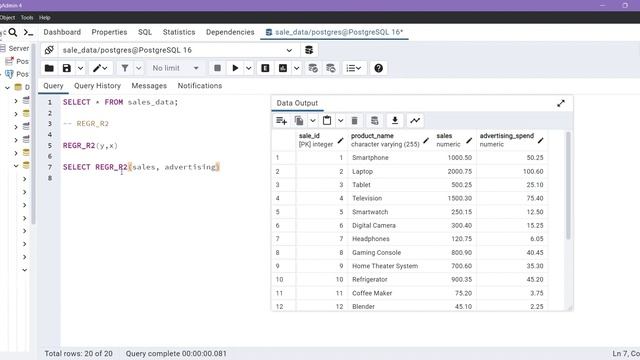This screenshot has height=360, width=640.
Task: Collapse the D database tree node chevron
Action: [7, 87]
